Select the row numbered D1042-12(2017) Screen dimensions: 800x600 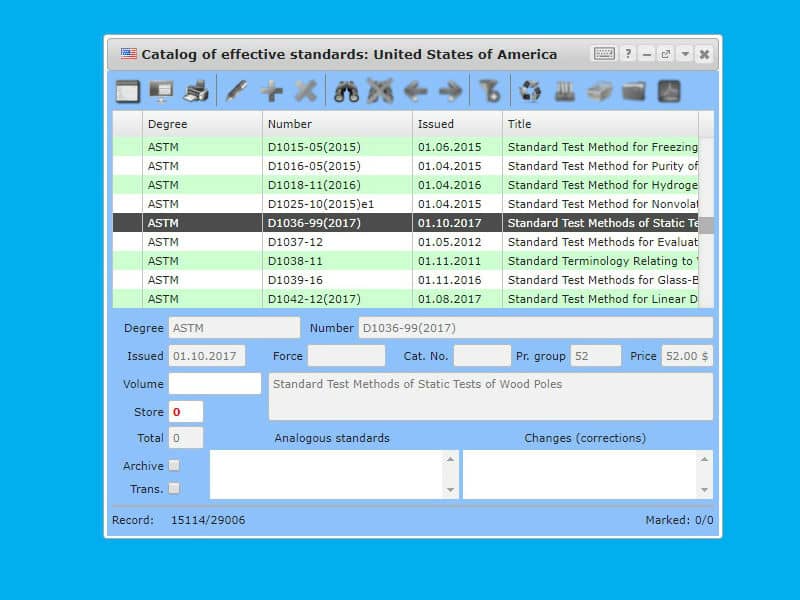tap(406, 299)
